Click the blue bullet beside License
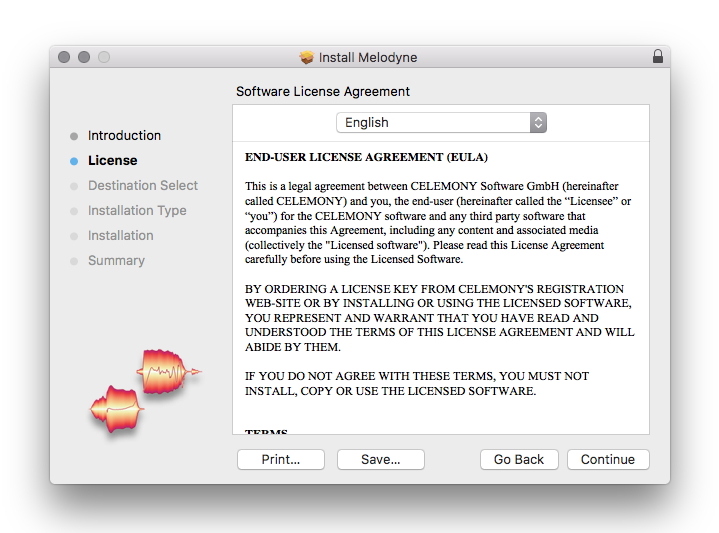The width and height of the screenshot is (719, 533). pyautogui.click(x=74, y=161)
